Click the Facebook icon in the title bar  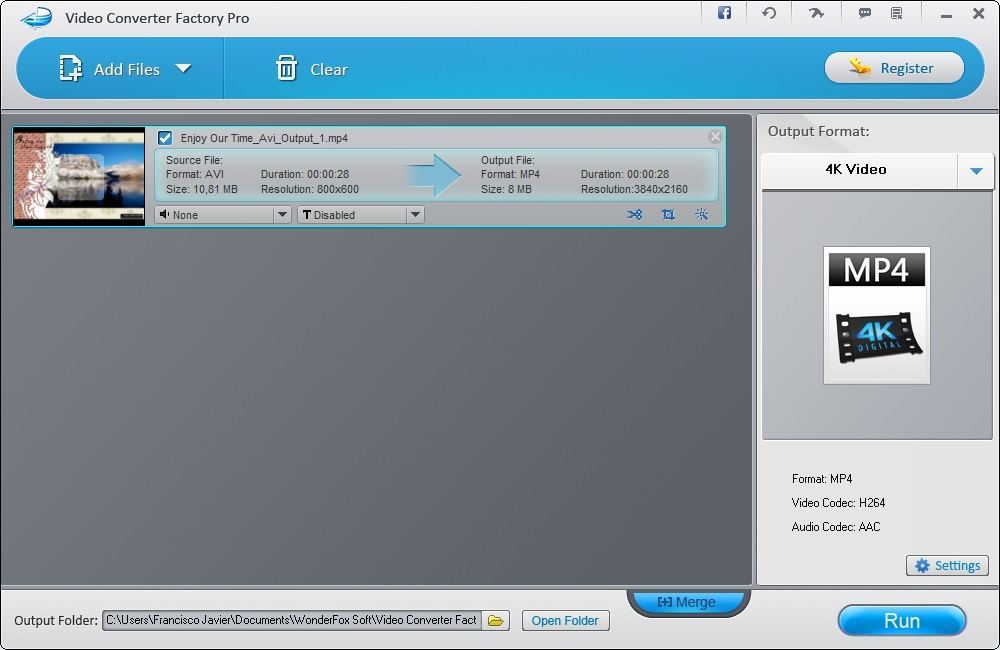coord(724,13)
